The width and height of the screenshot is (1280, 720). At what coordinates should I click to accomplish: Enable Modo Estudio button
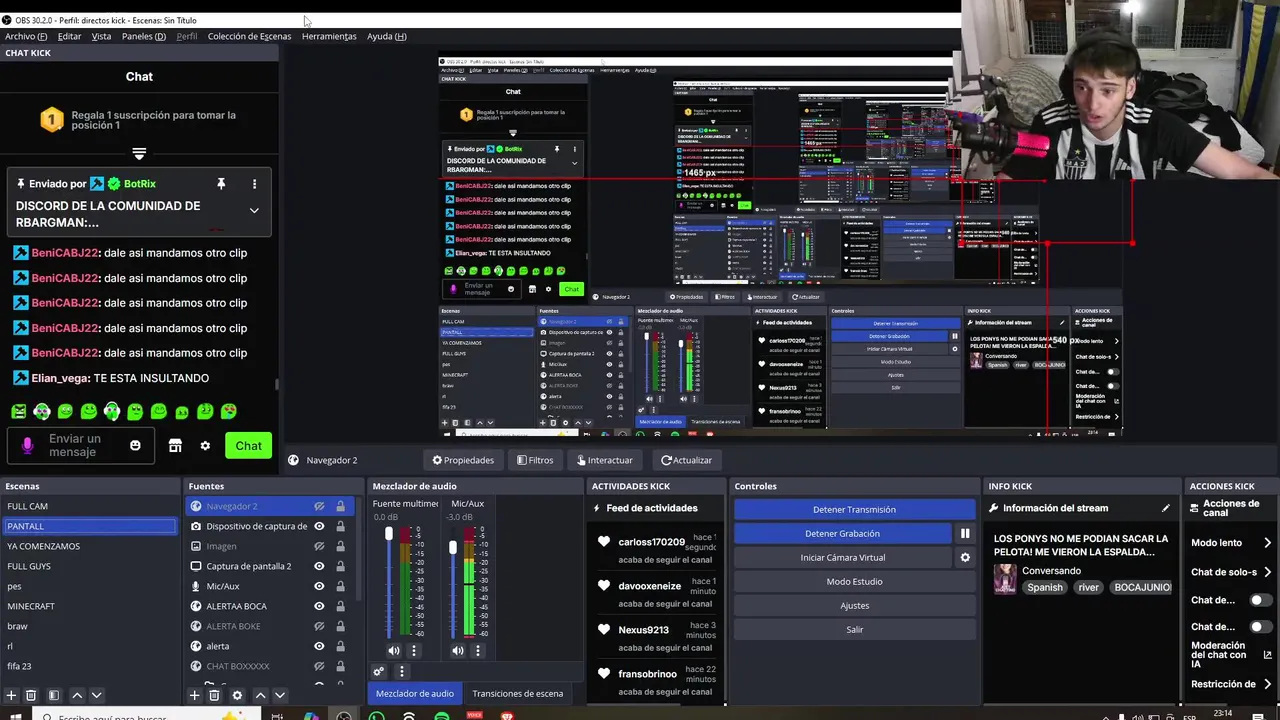(854, 581)
